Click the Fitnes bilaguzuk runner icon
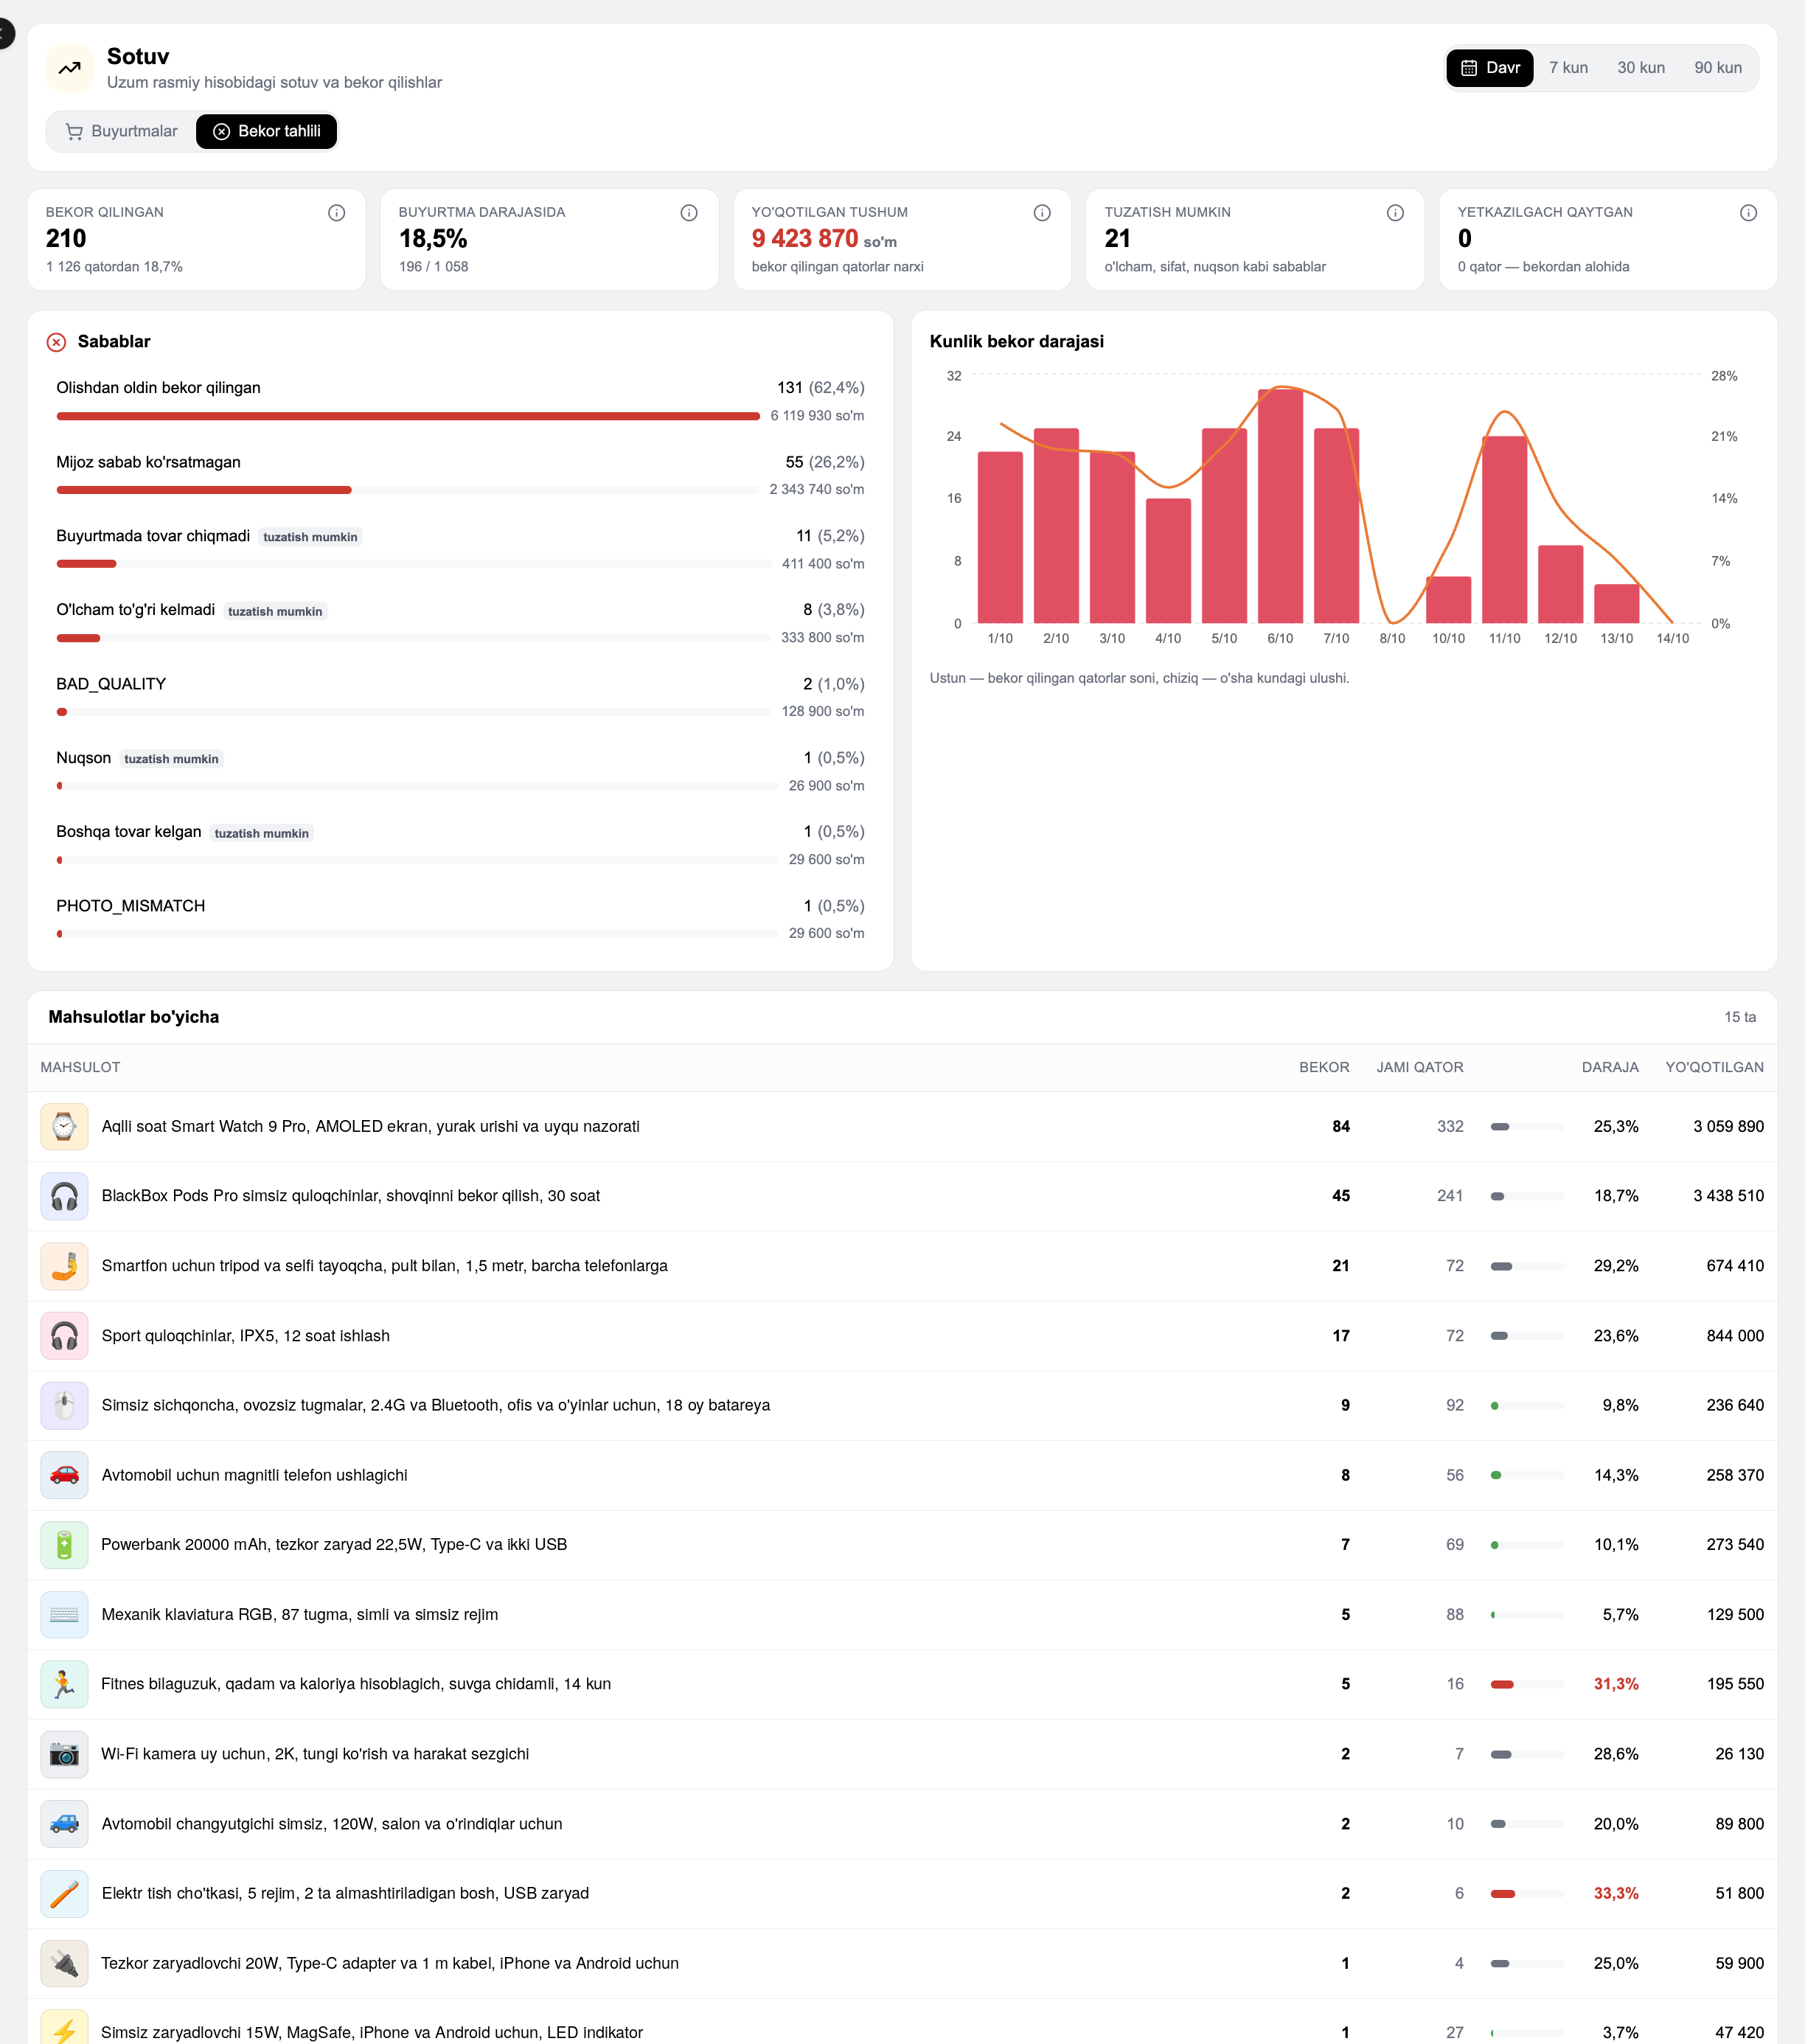 point(64,1684)
